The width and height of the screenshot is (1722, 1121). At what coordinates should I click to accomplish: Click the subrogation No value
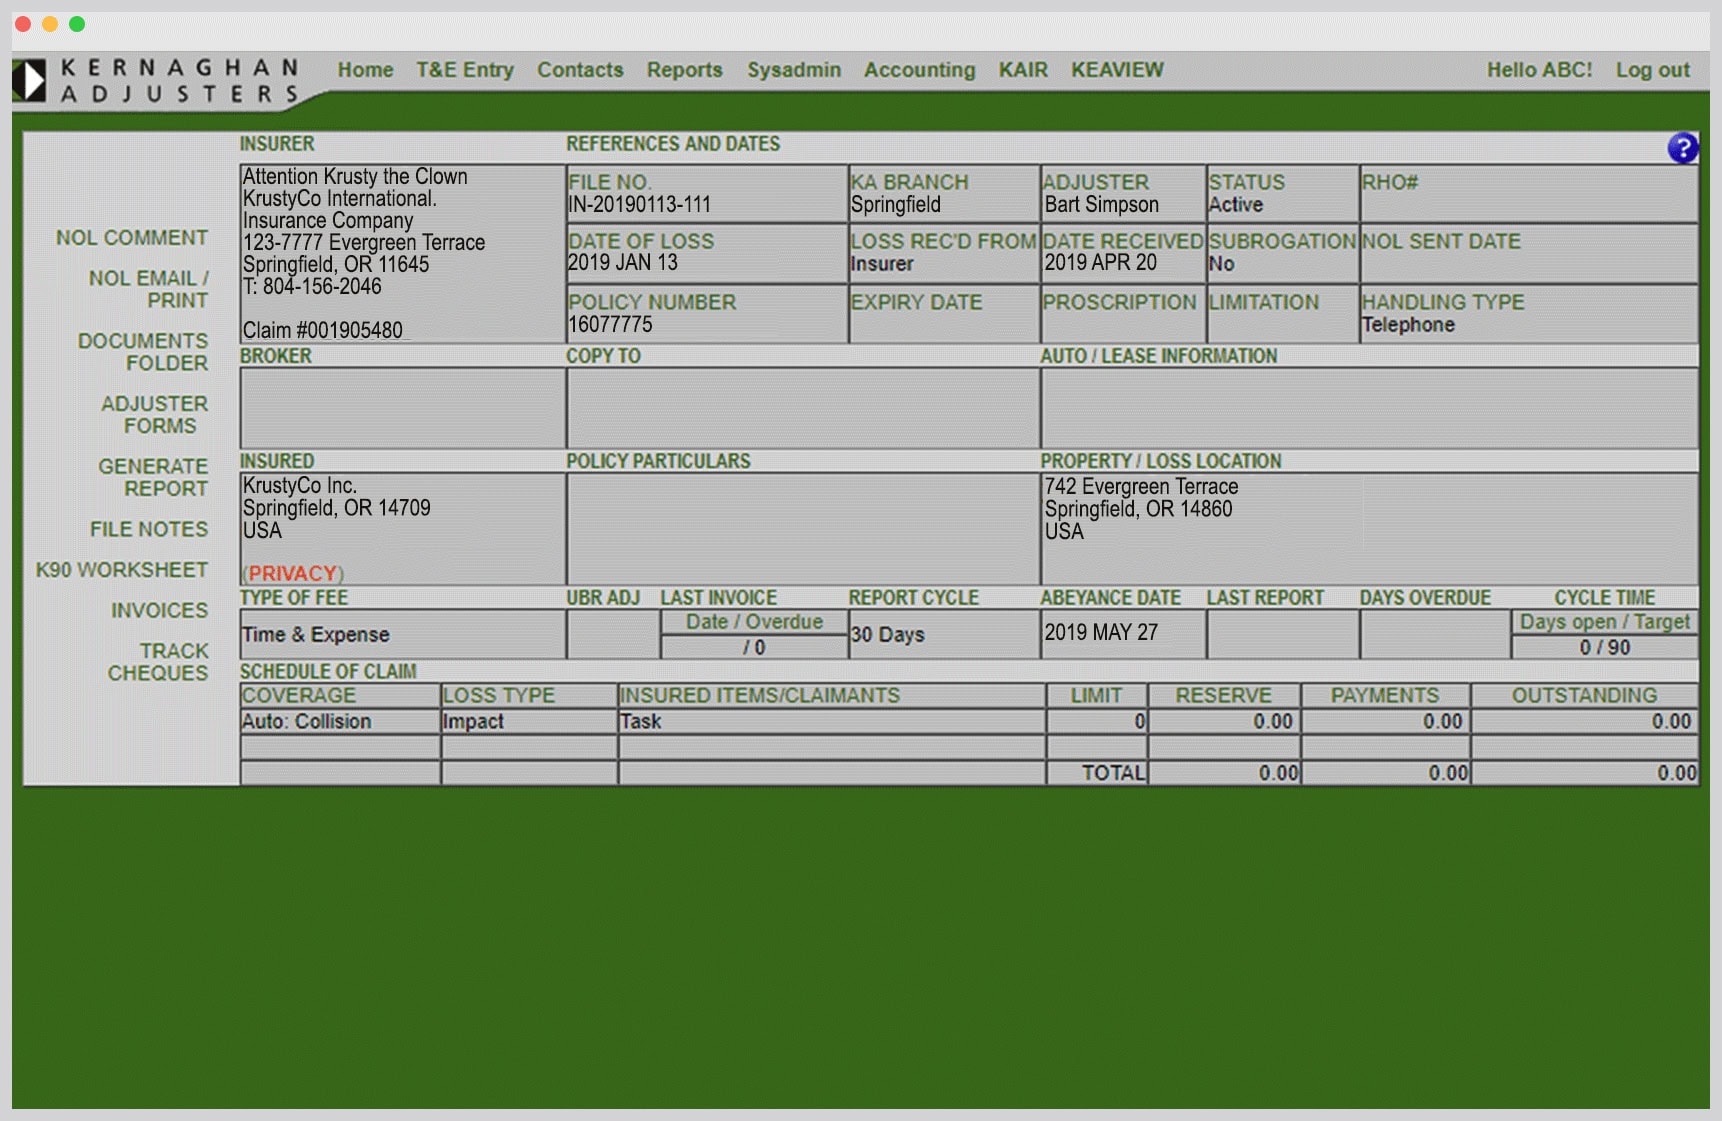(x=1222, y=264)
